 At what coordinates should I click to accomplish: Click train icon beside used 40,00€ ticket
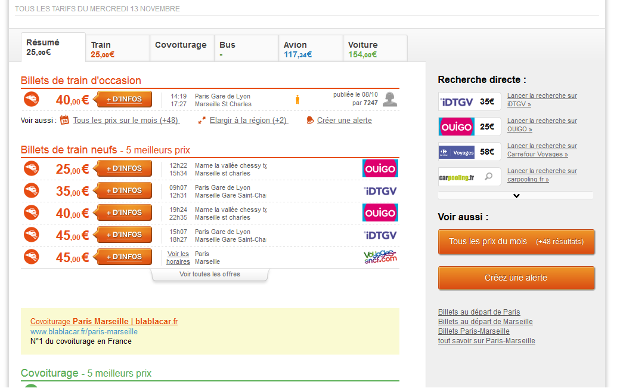pos(31,99)
